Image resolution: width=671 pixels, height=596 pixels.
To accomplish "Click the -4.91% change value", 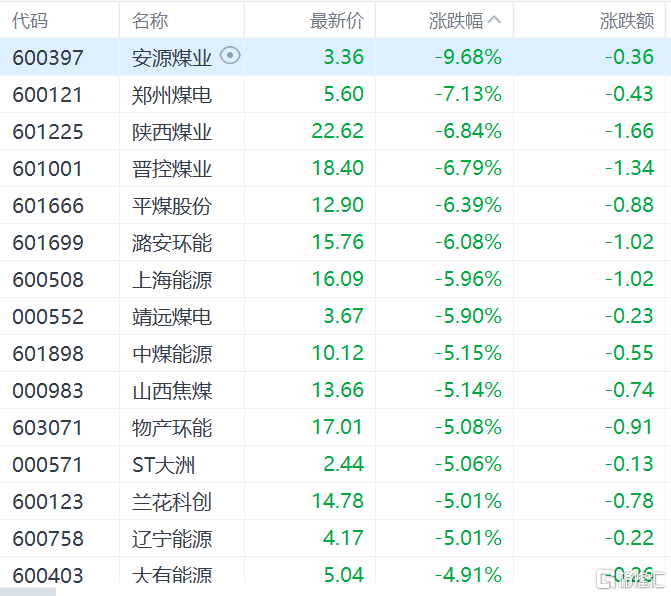I will [469, 575].
